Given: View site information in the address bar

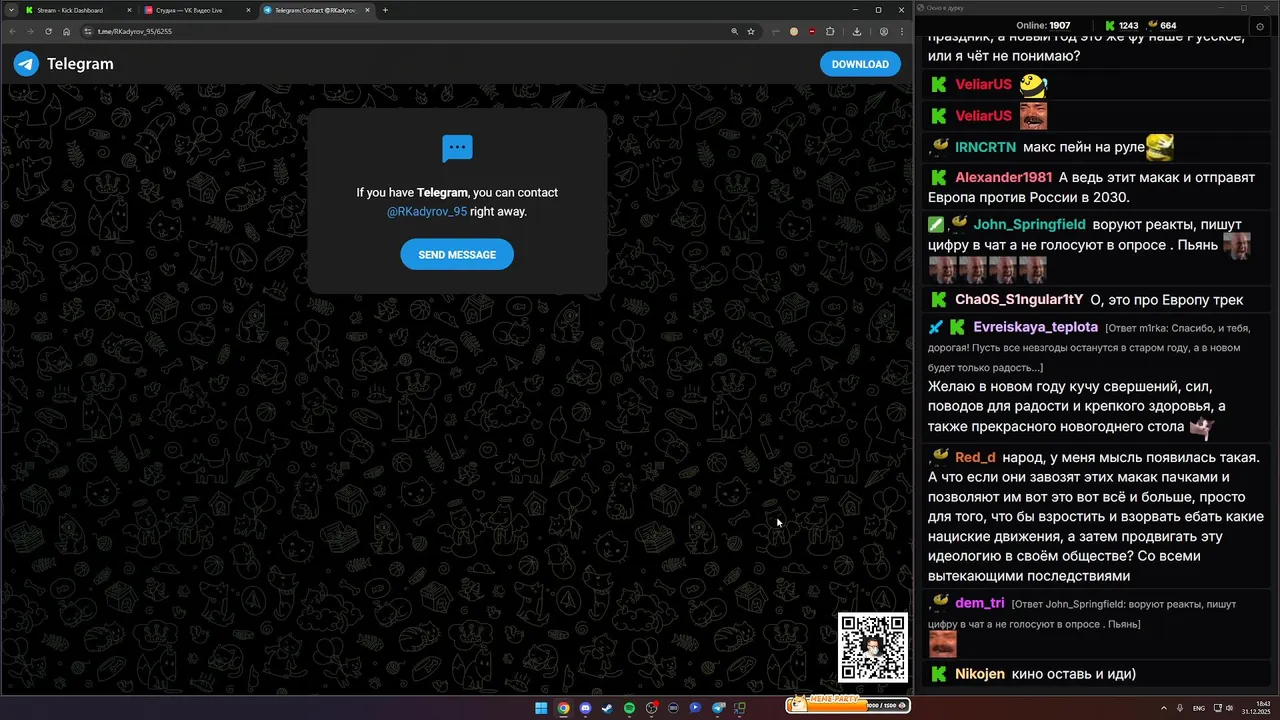Looking at the screenshot, I should 90,31.
